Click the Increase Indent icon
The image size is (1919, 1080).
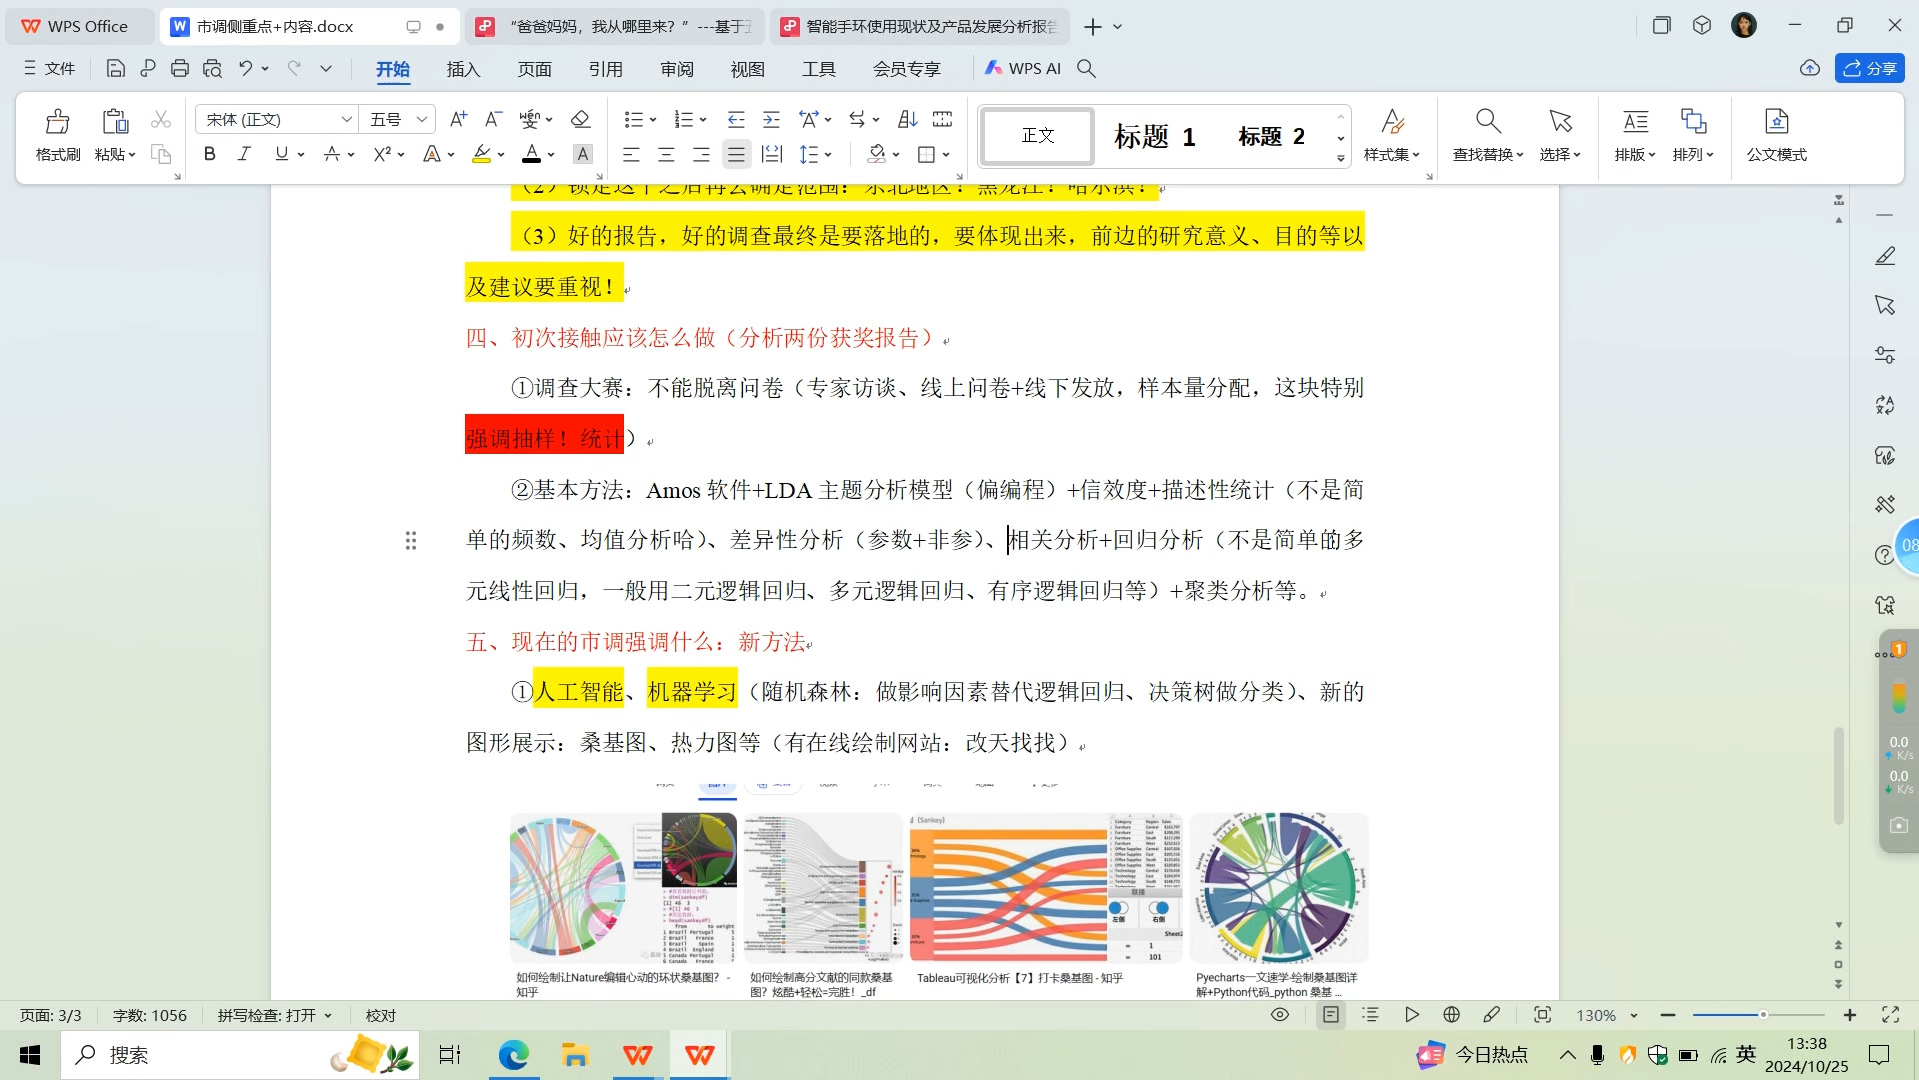[x=771, y=119]
